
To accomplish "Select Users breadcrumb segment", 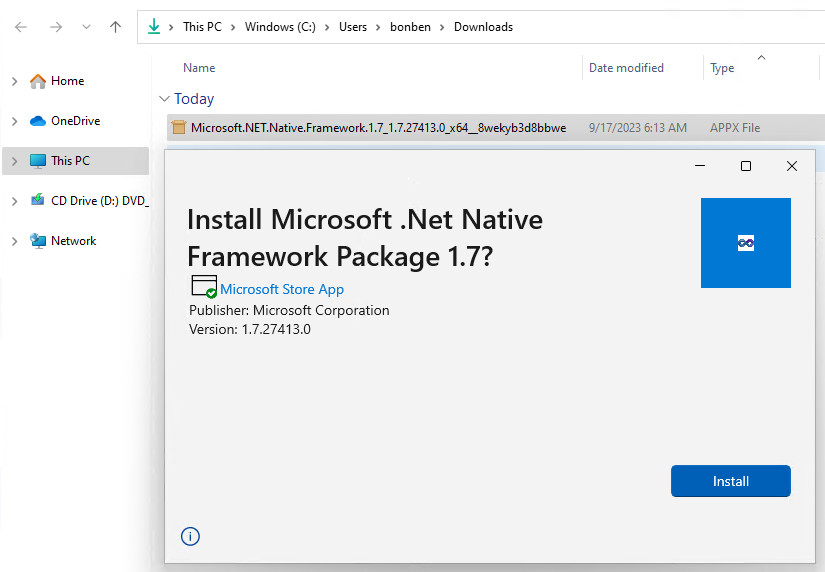I will tap(353, 27).
